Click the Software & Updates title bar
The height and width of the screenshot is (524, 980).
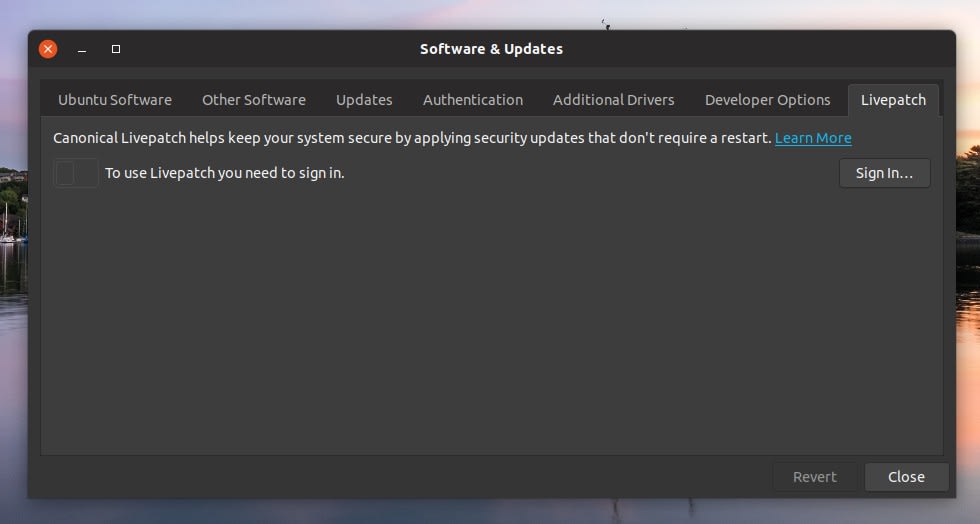(491, 49)
